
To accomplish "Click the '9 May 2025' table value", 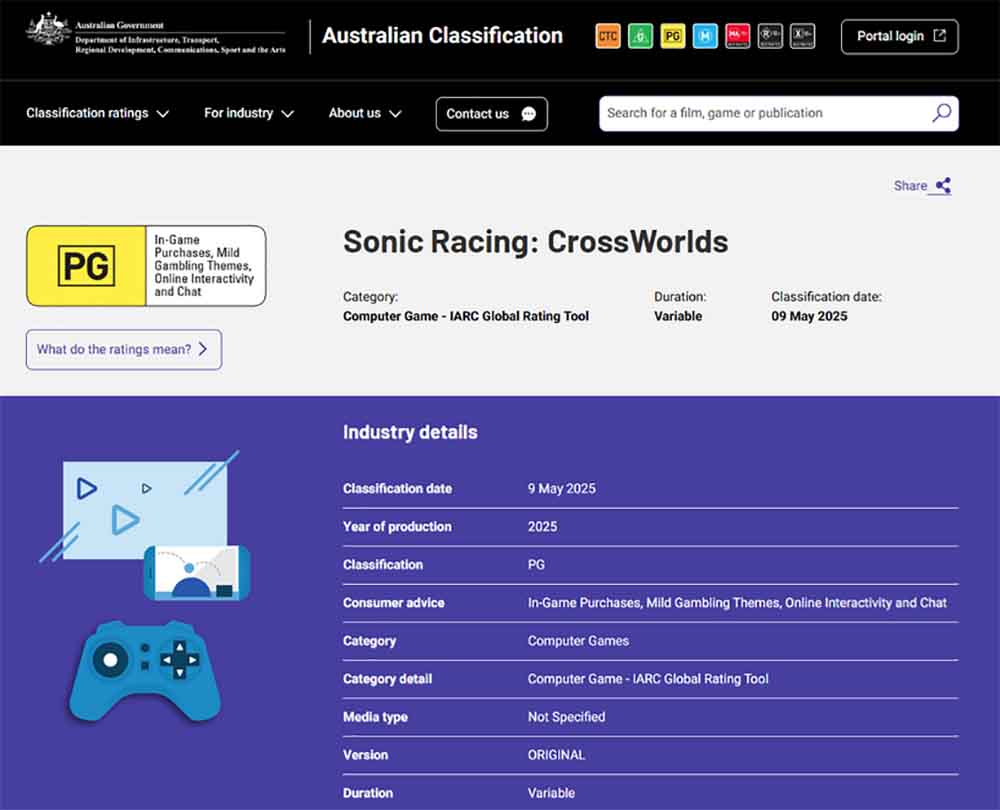I will (562, 489).
